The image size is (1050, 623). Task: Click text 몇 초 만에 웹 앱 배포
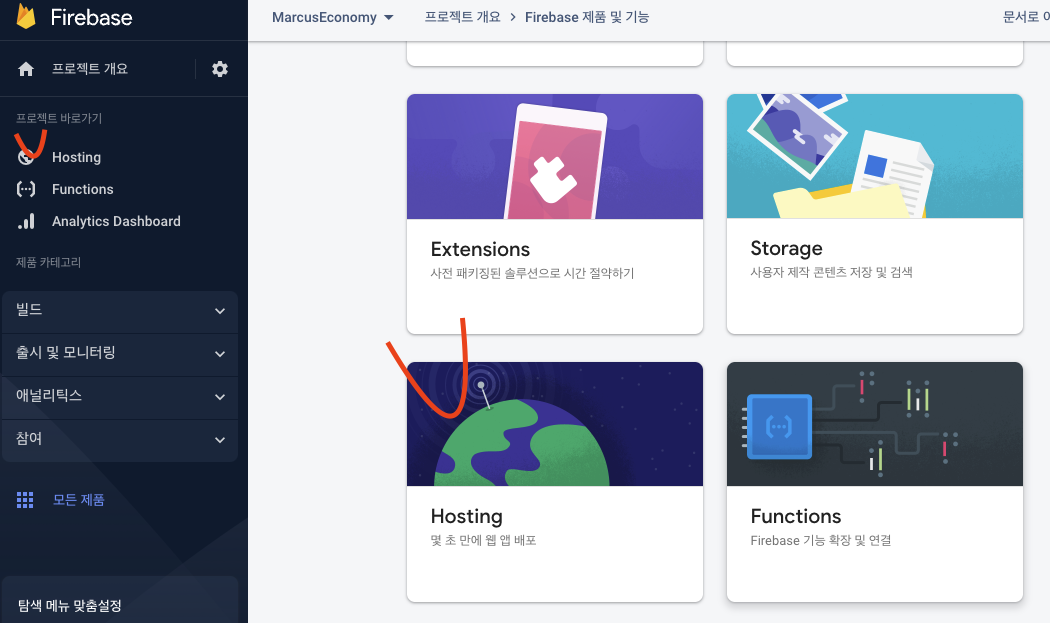[483, 541]
